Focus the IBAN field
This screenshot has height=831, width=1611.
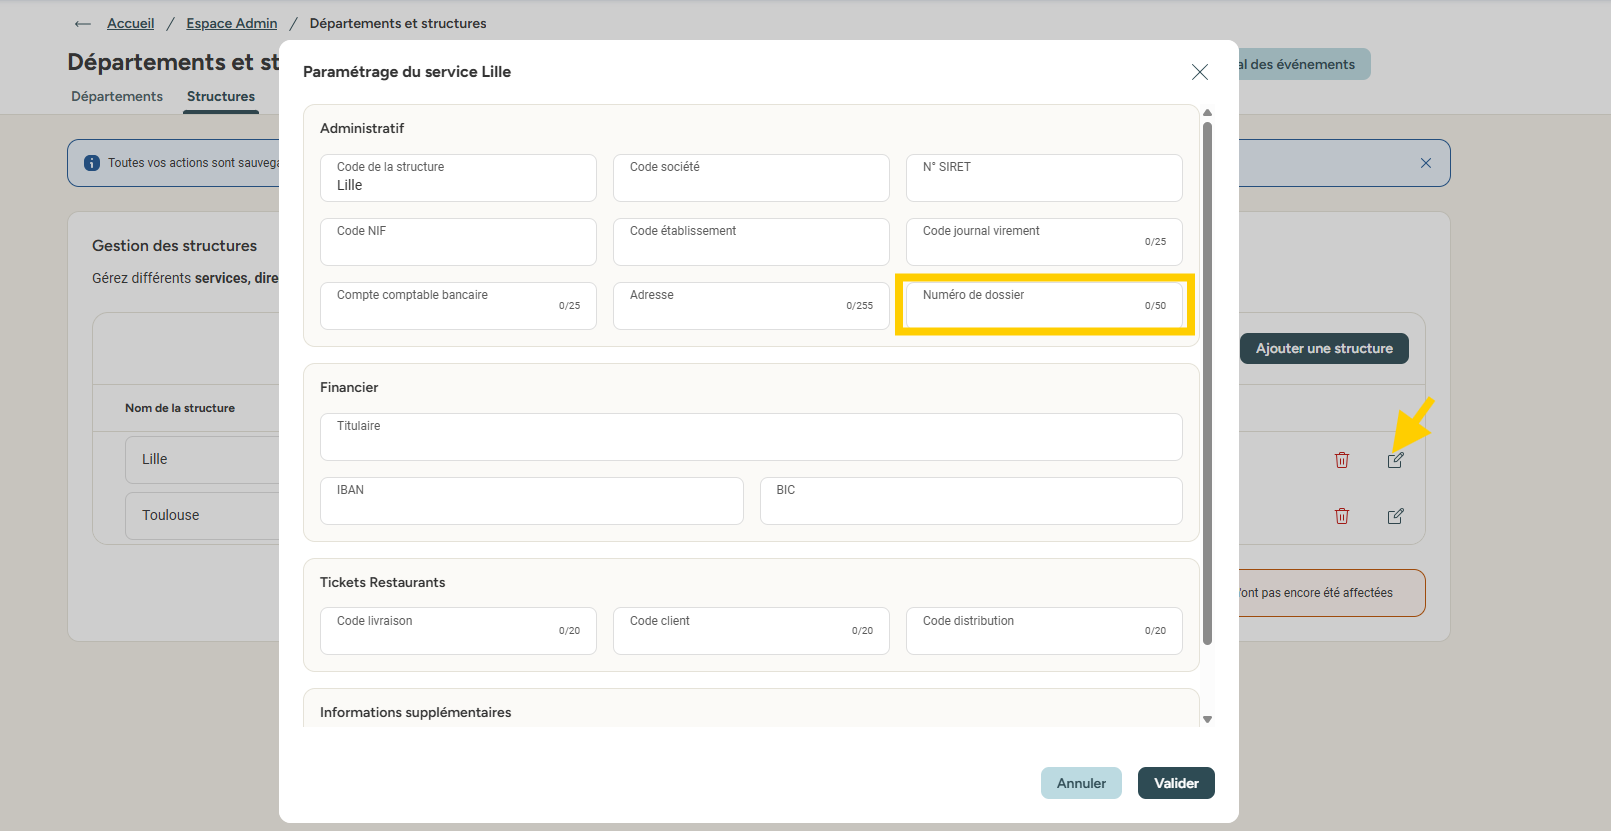pyautogui.click(x=531, y=501)
